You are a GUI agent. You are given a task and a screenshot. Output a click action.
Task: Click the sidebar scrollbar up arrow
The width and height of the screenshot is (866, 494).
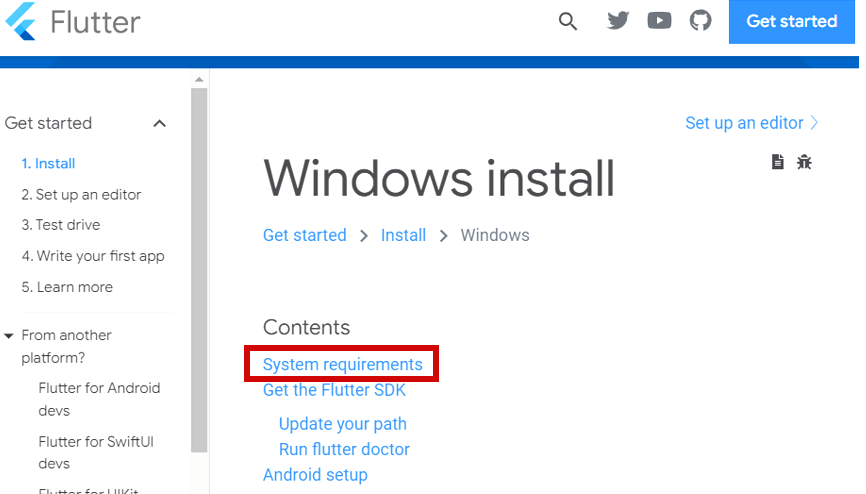tap(199, 80)
